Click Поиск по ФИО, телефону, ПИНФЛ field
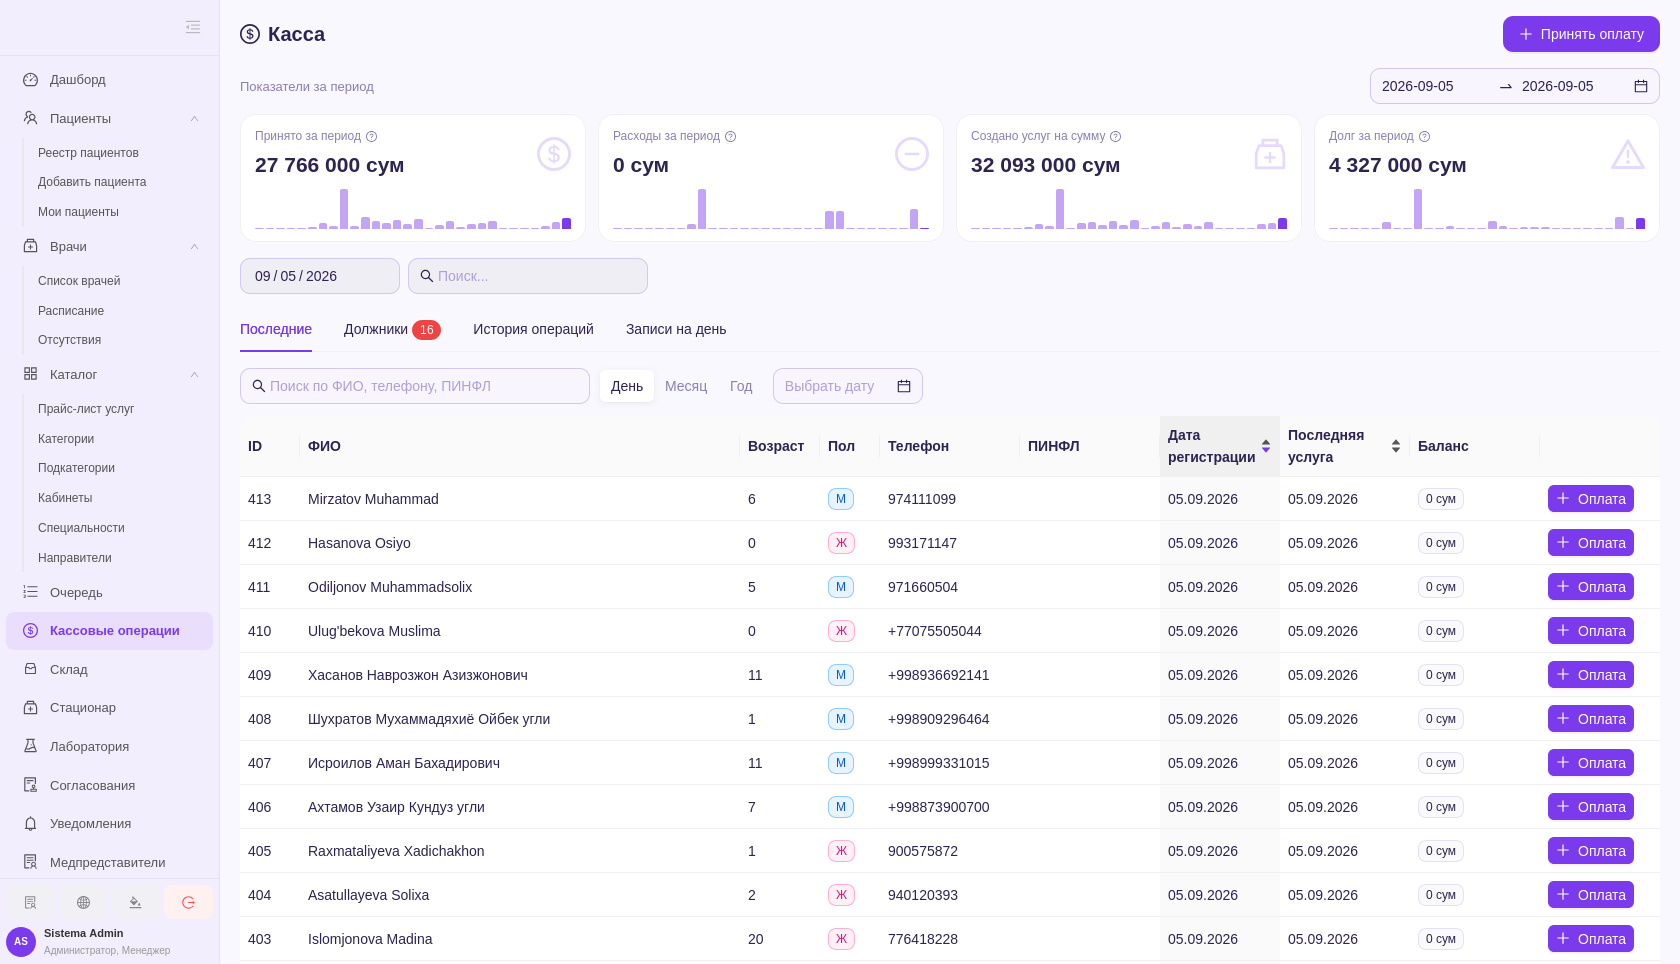The height and width of the screenshot is (964, 1680). pyautogui.click(x=415, y=386)
